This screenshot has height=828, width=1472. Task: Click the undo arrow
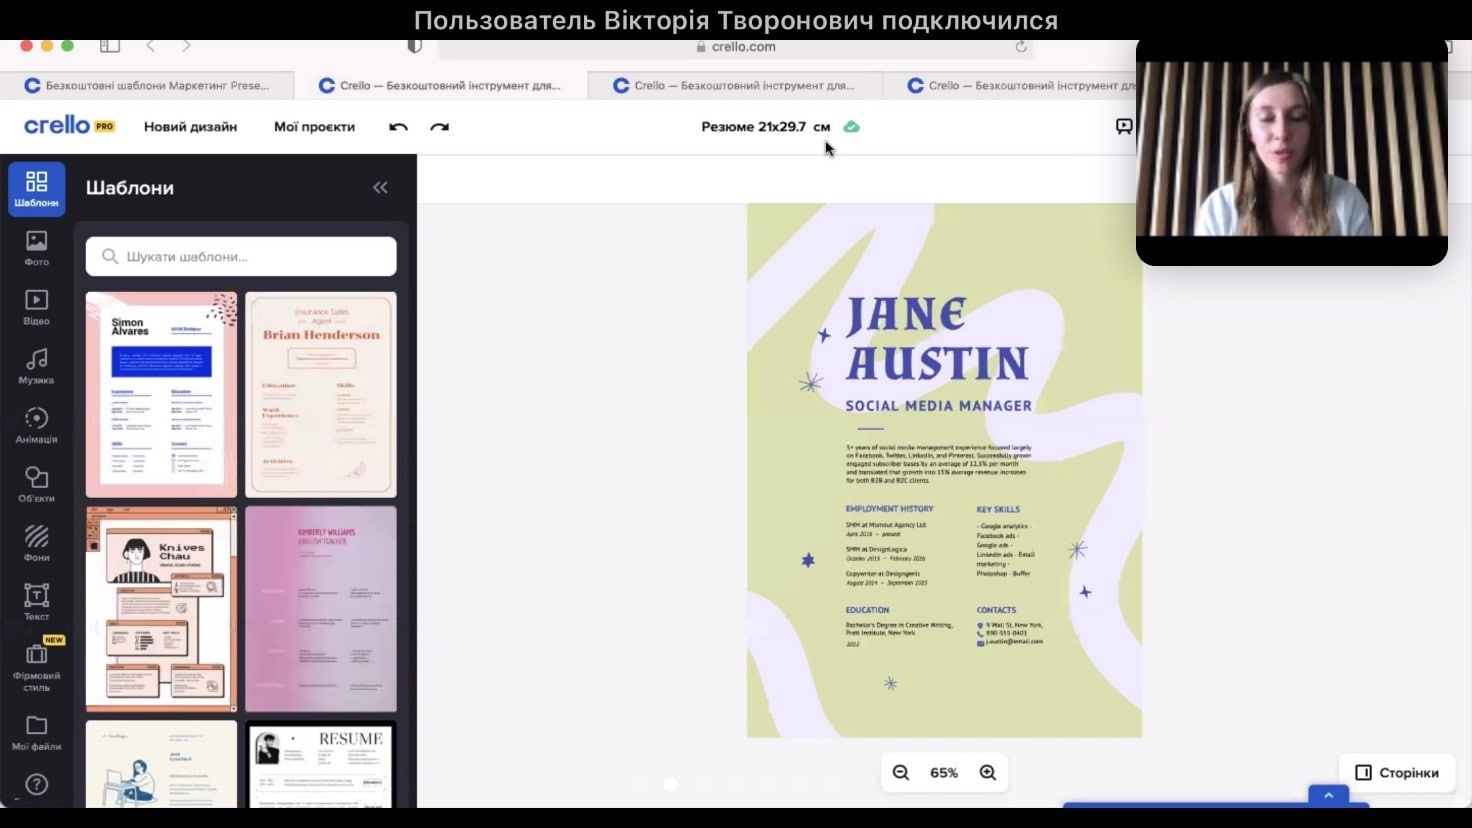click(x=398, y=127)
